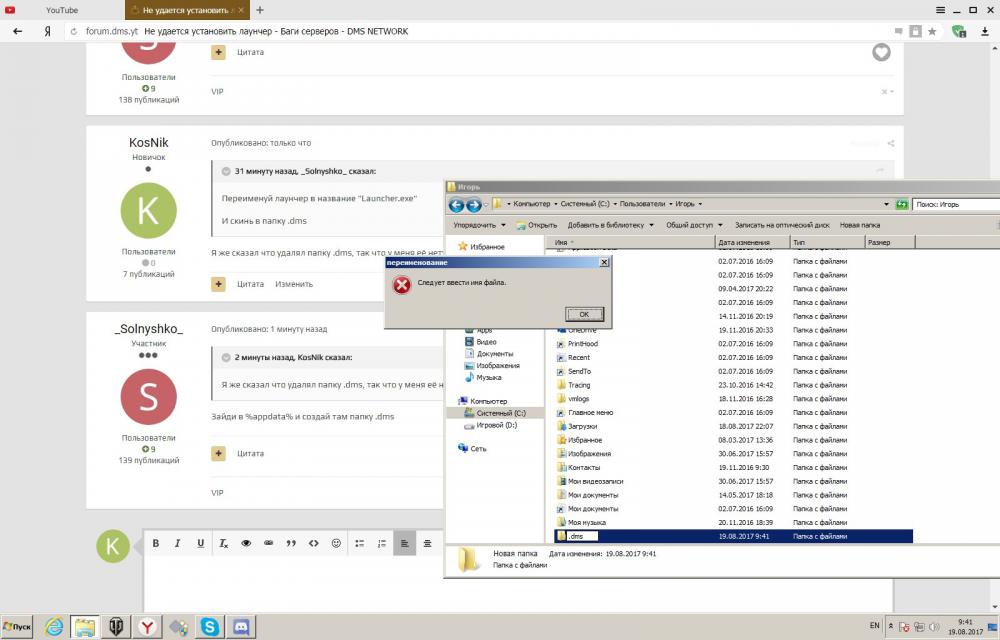
Task: Click Цитата on _Solnyshko_'s latest post
Action: click(251, 454)
